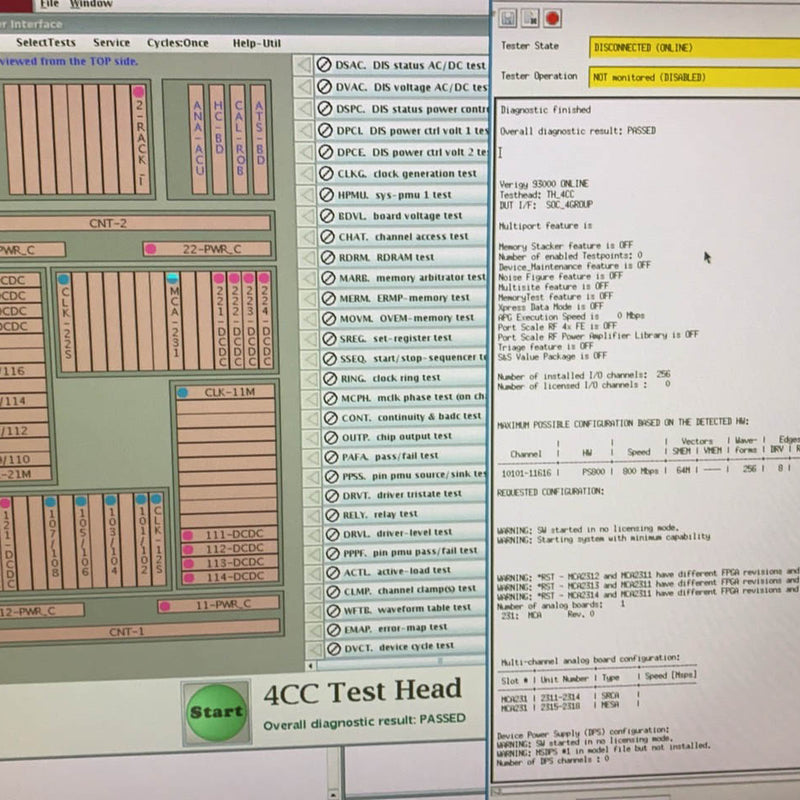The width and height of the screenshot is (800, 800).
Task: Expand the arrow beside CLKG test
Action: tap(306, 174)
